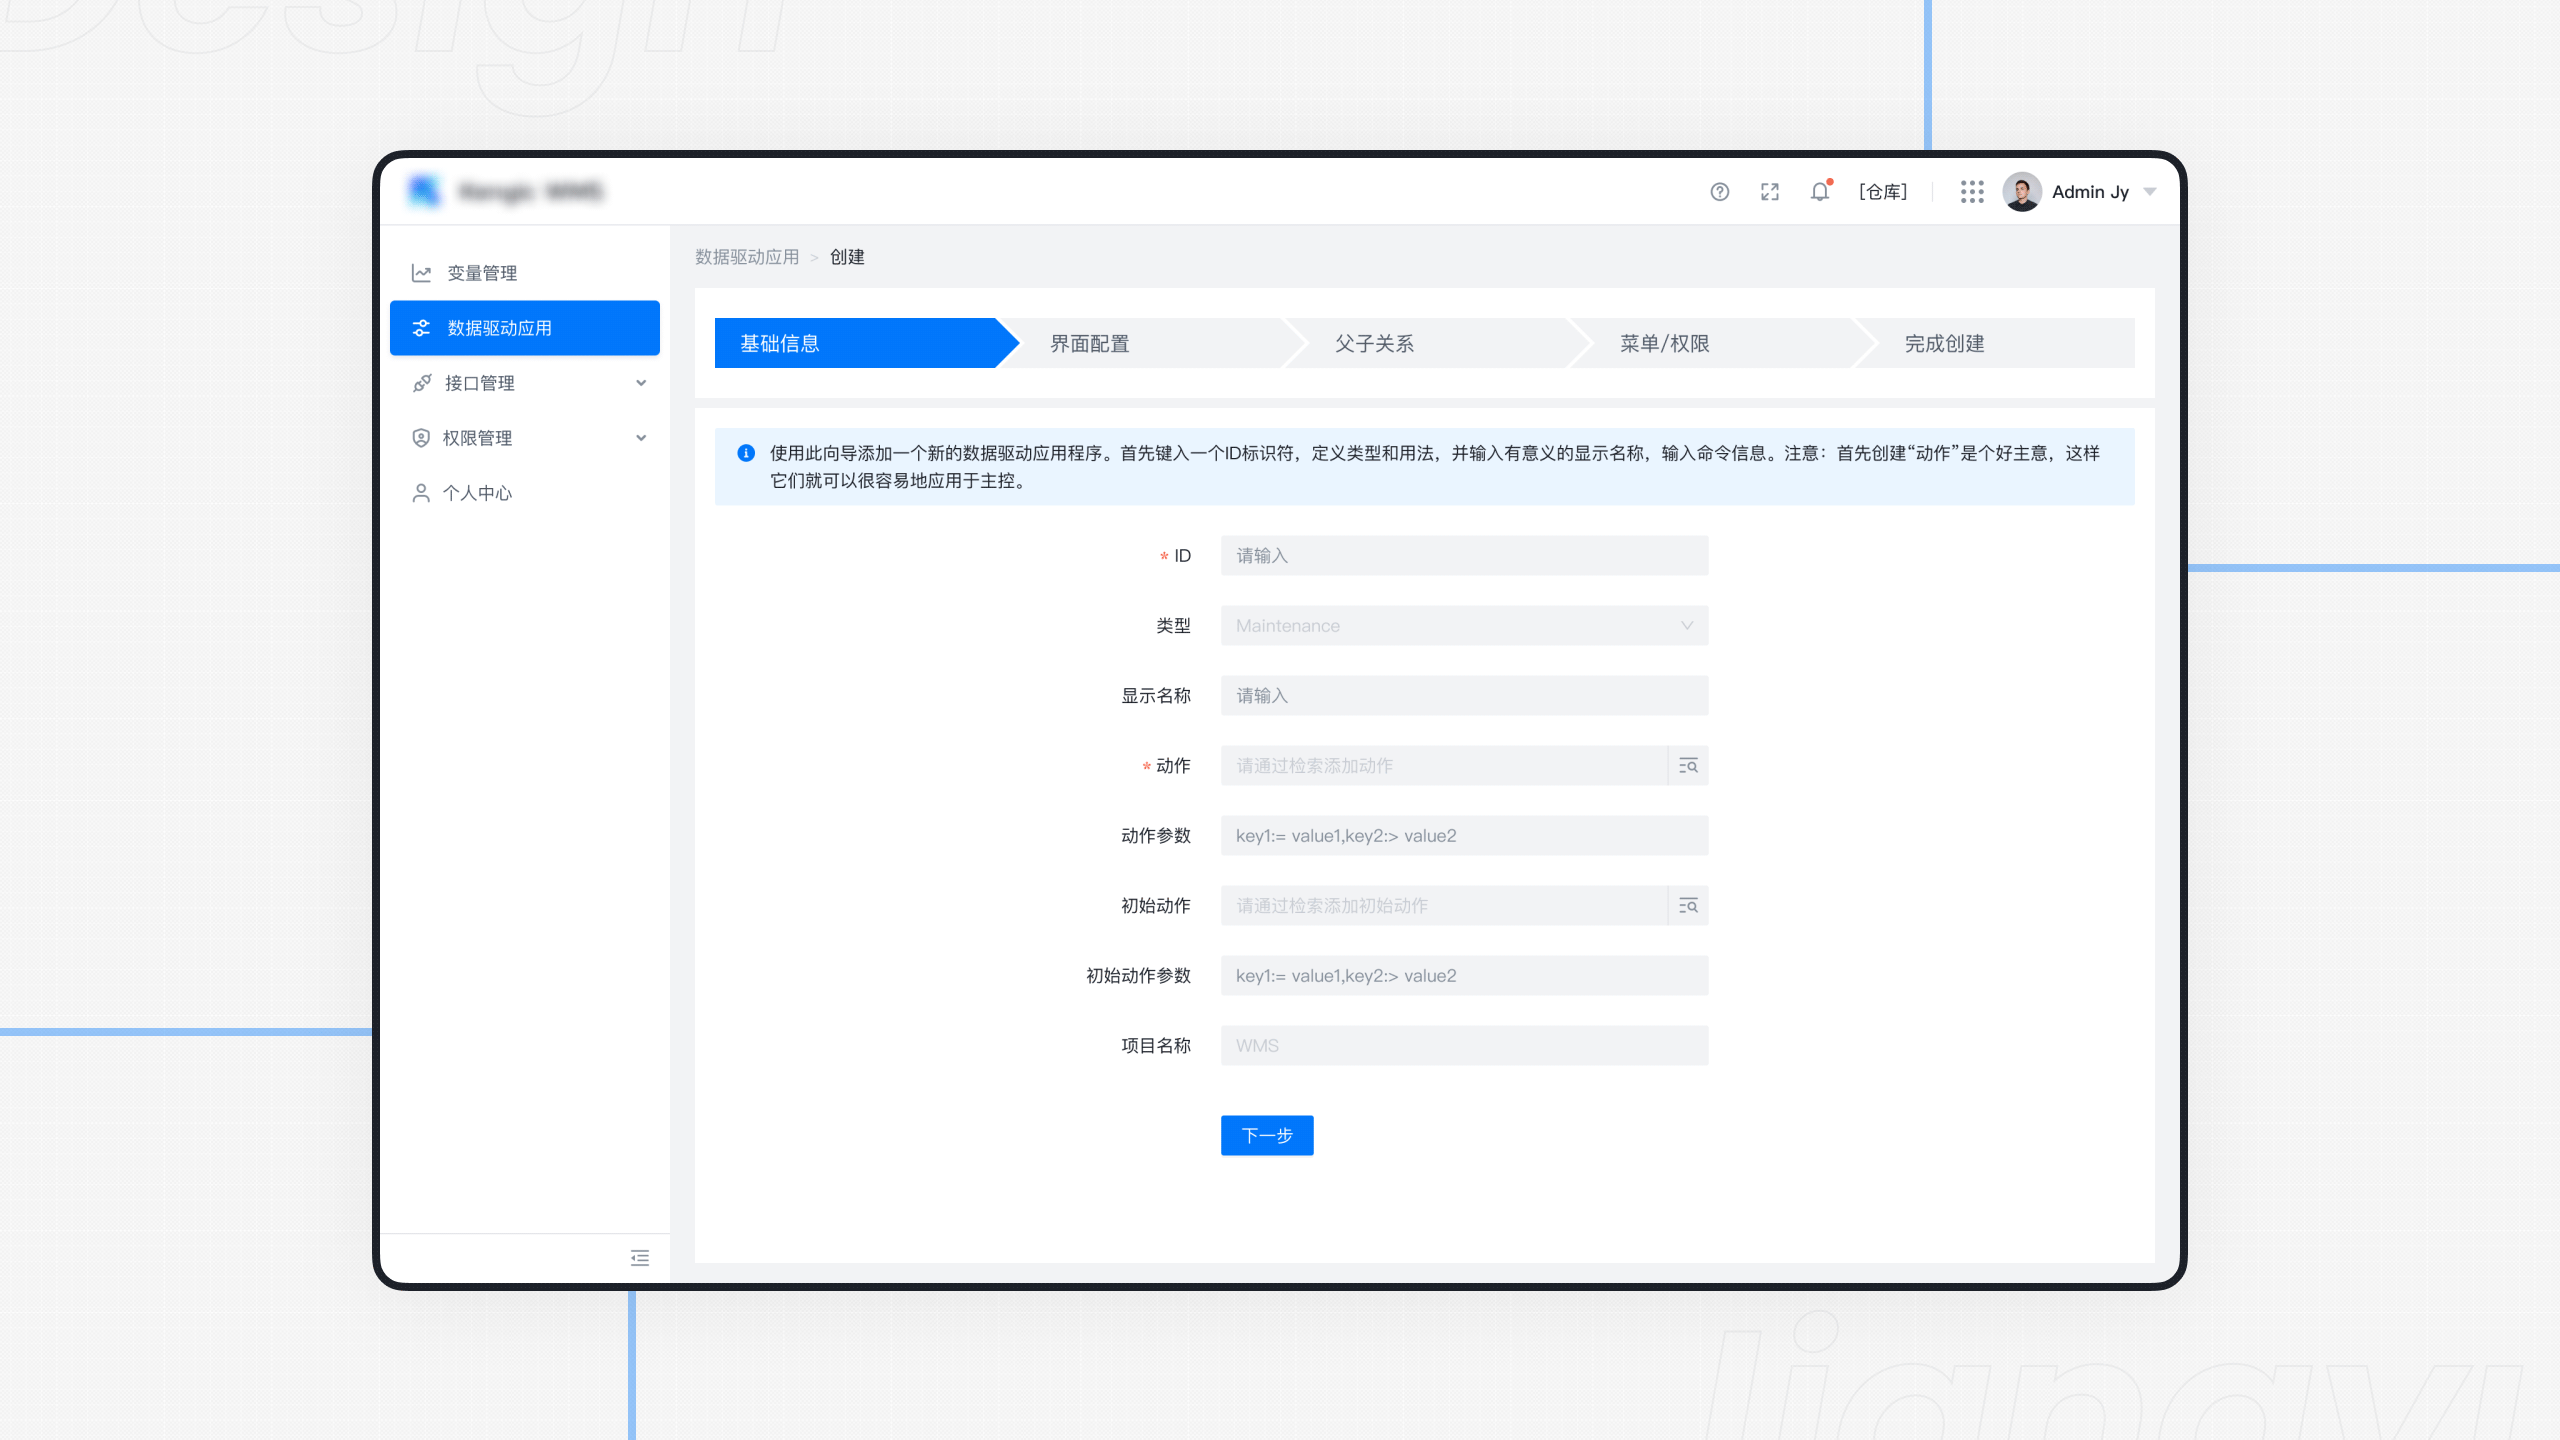Select the 接口管理 plug icon

(421, 382)
